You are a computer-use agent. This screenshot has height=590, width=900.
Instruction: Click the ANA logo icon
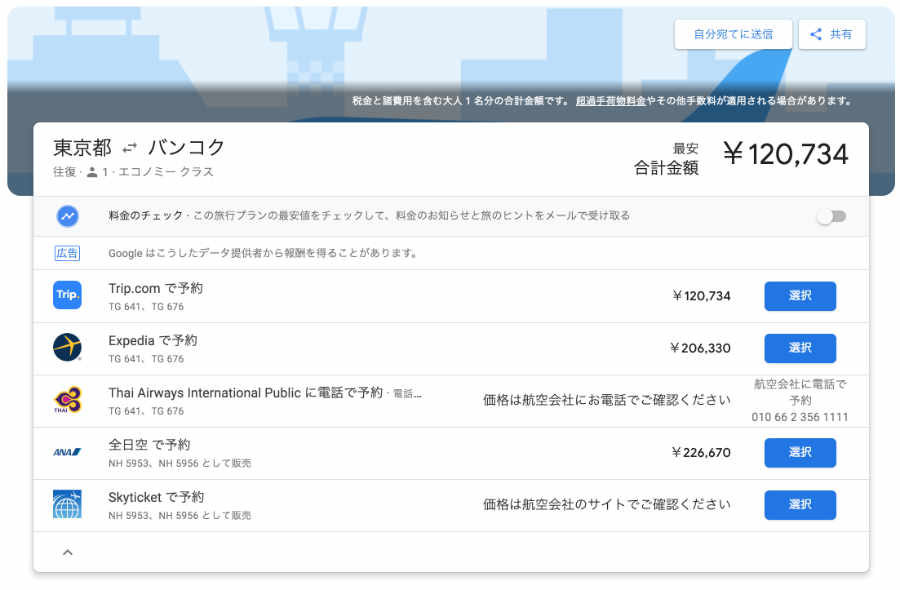[67, 452]
